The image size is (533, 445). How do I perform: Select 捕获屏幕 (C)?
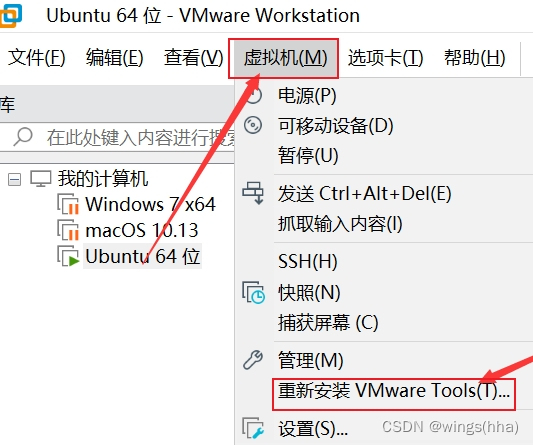click(x=328, y=322)
